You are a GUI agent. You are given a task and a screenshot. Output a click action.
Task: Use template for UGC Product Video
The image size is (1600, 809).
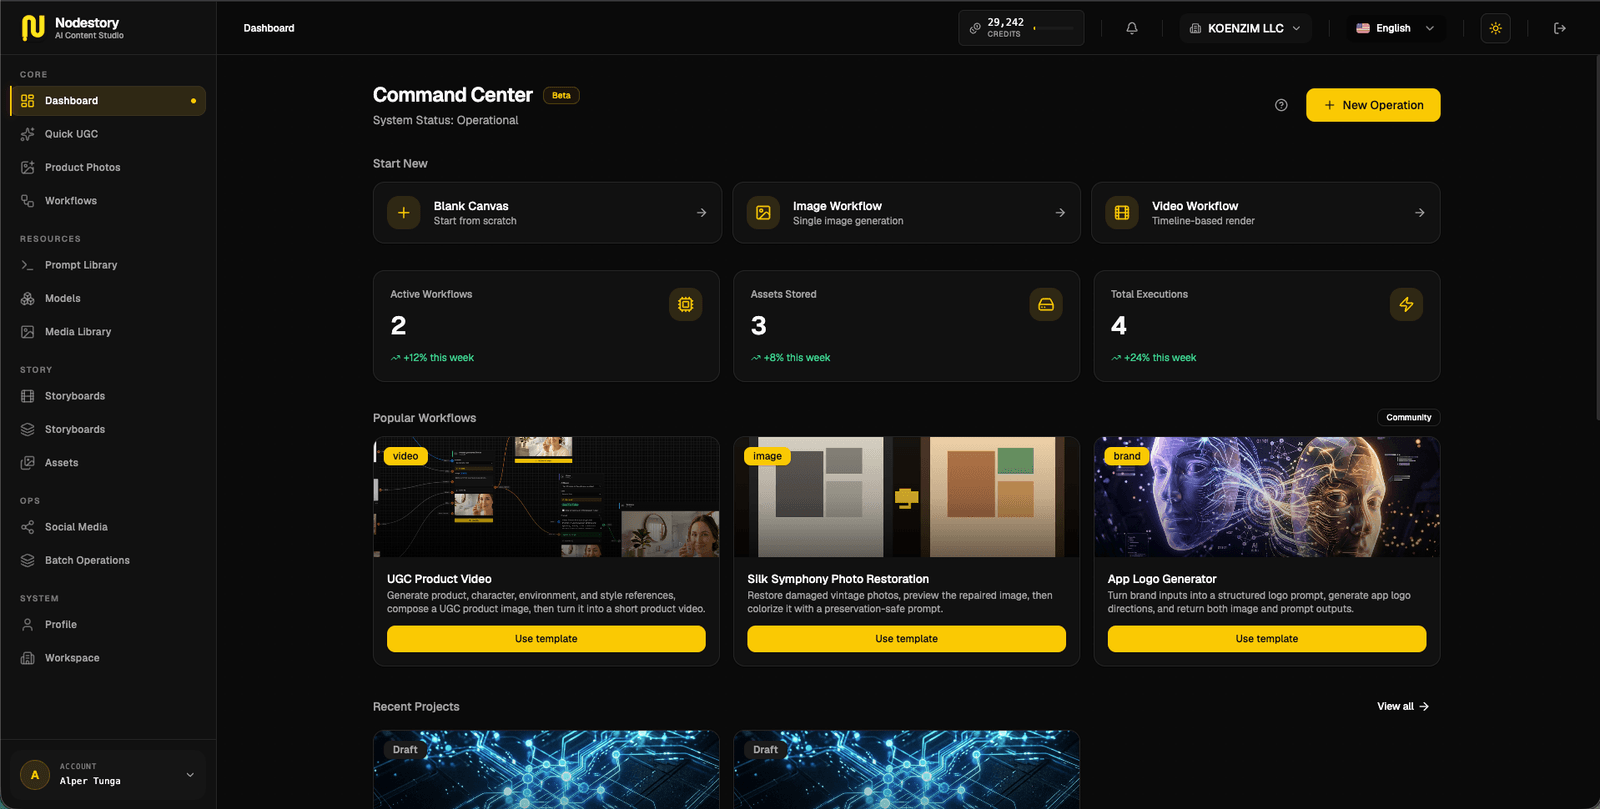coord(546,639)
